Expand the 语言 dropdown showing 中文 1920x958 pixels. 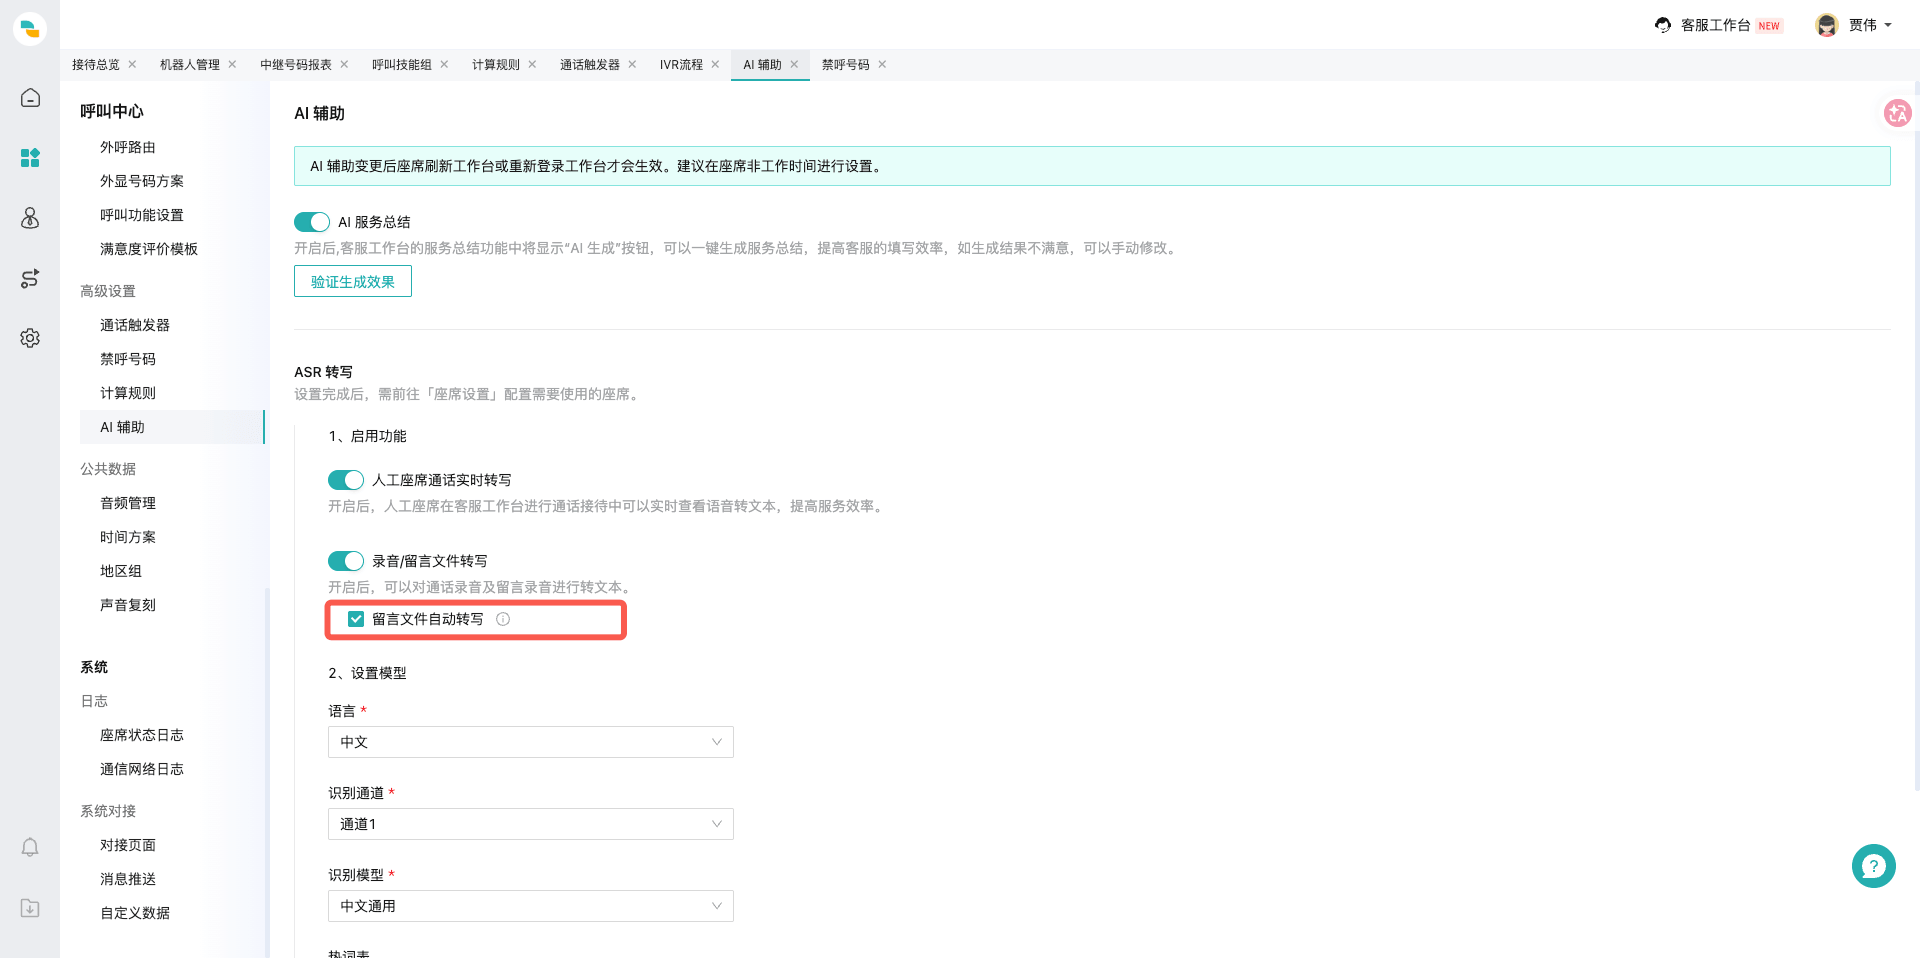click(x=531, y=742)
